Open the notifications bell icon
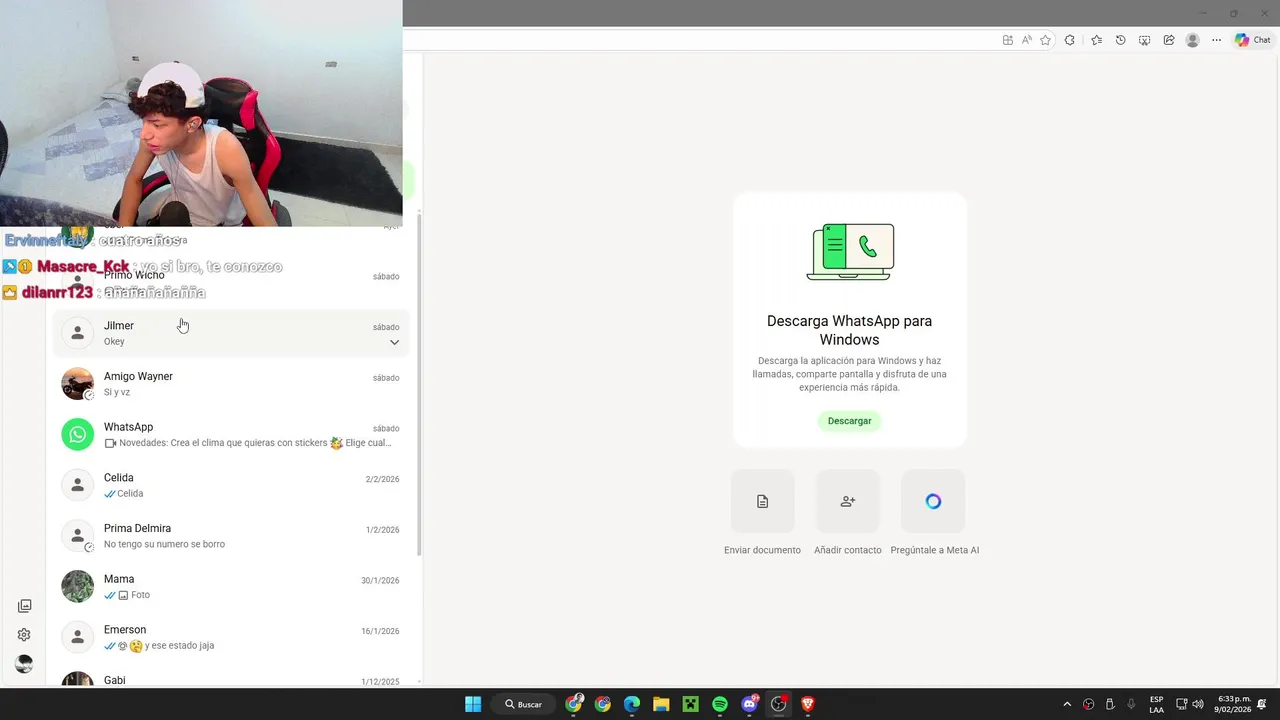The width and height of the screenshot is (1280, 720). click(x=1262, y=704)
